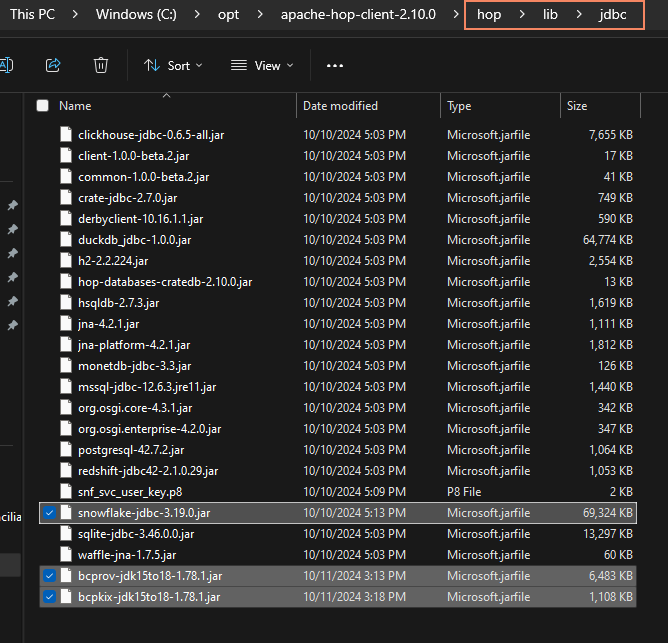Click the file icon of snf_svc_user_key.p8
The width and height of the screenshot is (668, 643).
point(66,492)
